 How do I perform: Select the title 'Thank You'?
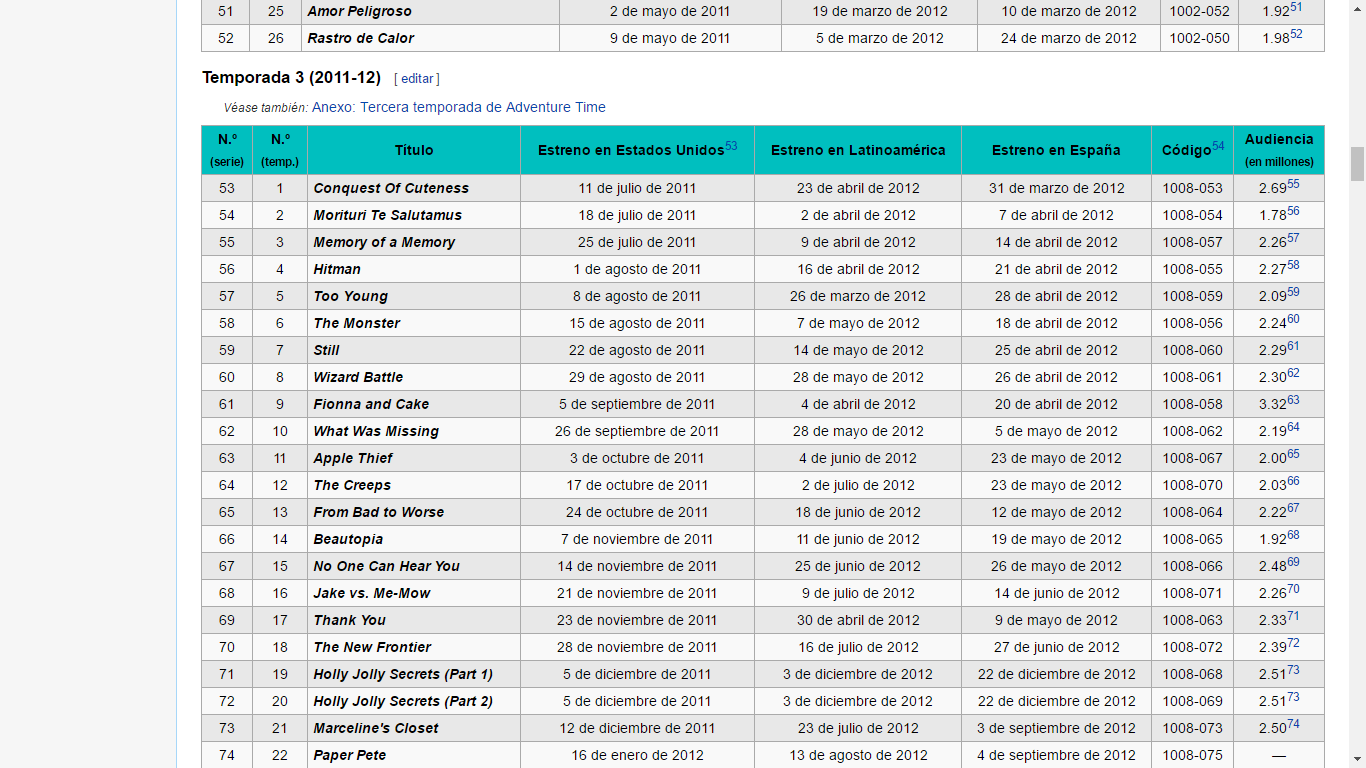[350, 620]
